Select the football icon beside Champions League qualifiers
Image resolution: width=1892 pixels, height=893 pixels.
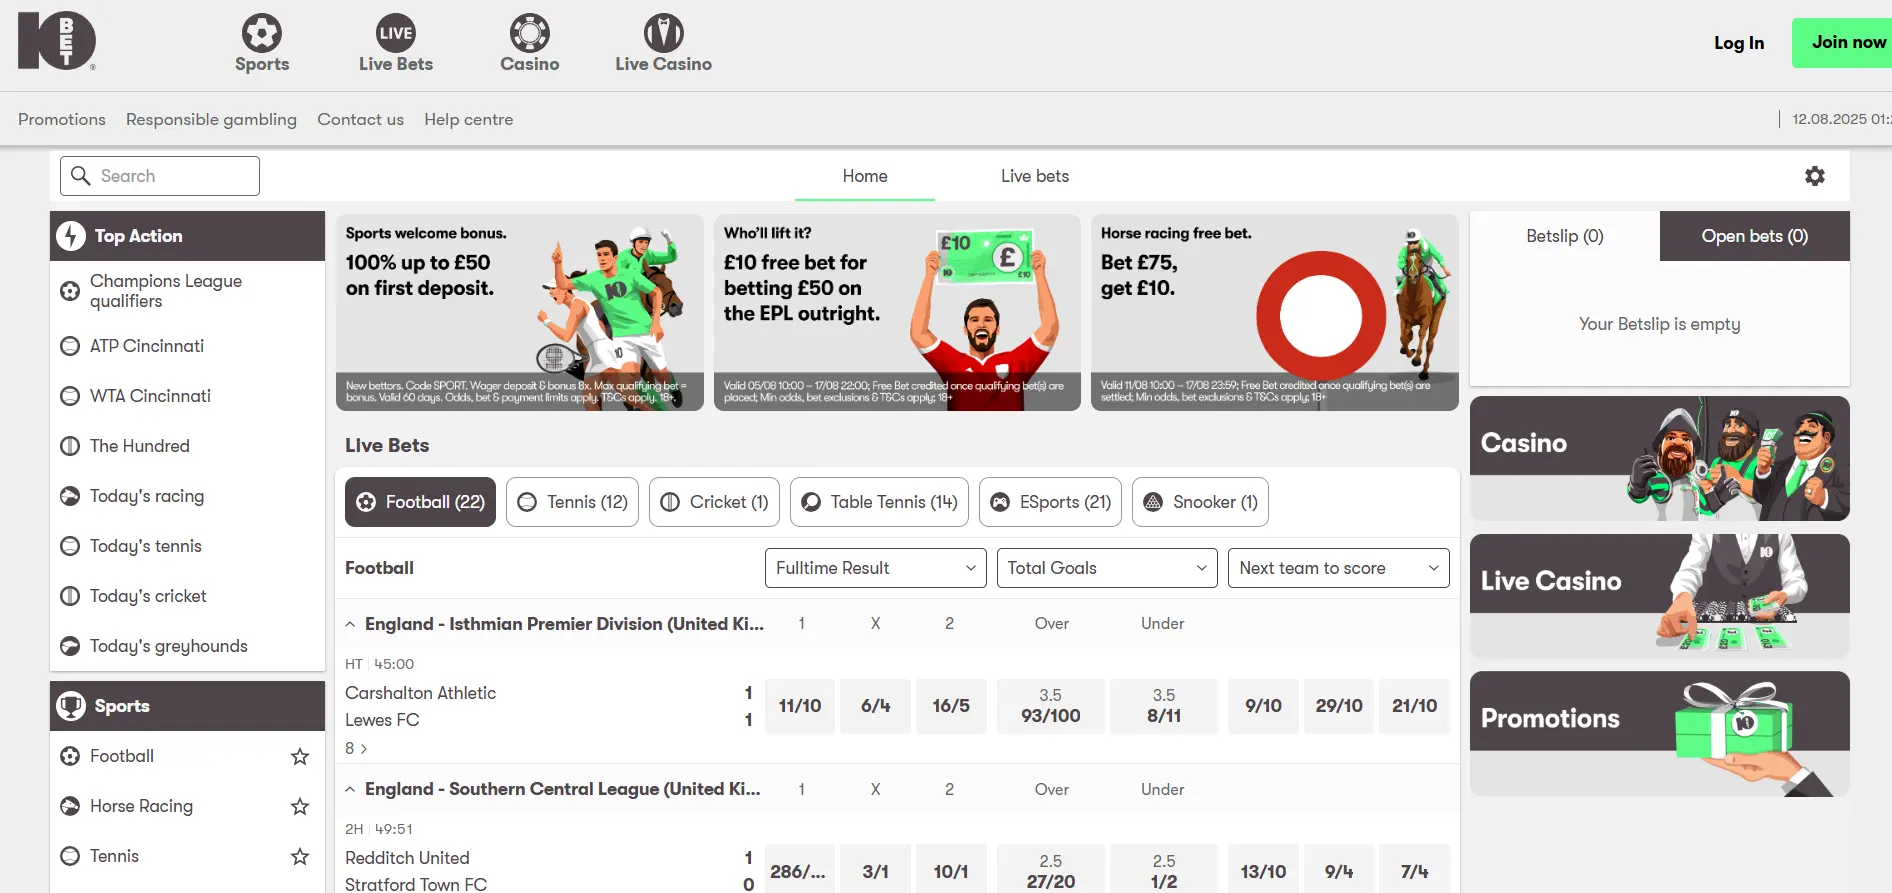point(70,291)
